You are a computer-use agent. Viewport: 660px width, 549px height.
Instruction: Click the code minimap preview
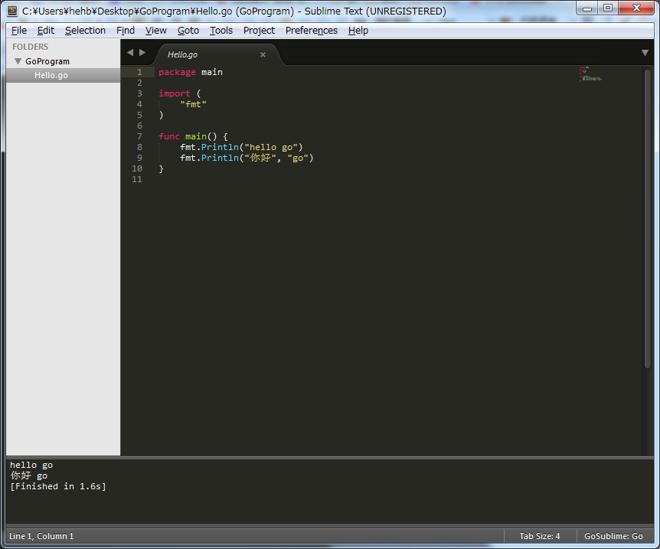pos(590,74)
